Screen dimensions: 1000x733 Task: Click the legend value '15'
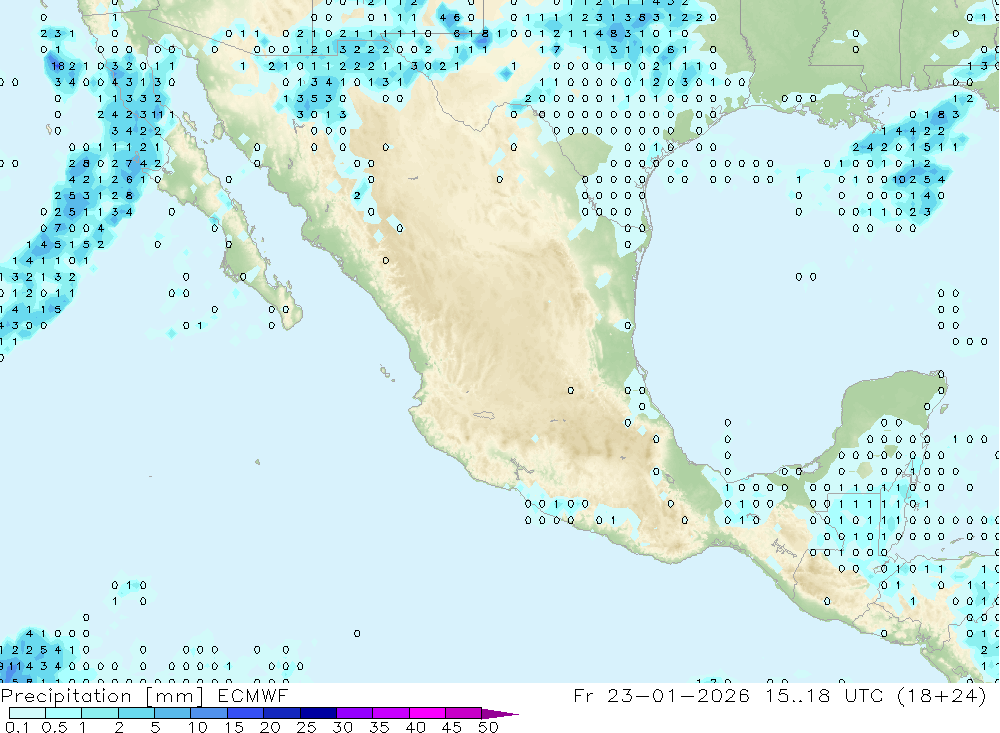(x=234, y=727)
